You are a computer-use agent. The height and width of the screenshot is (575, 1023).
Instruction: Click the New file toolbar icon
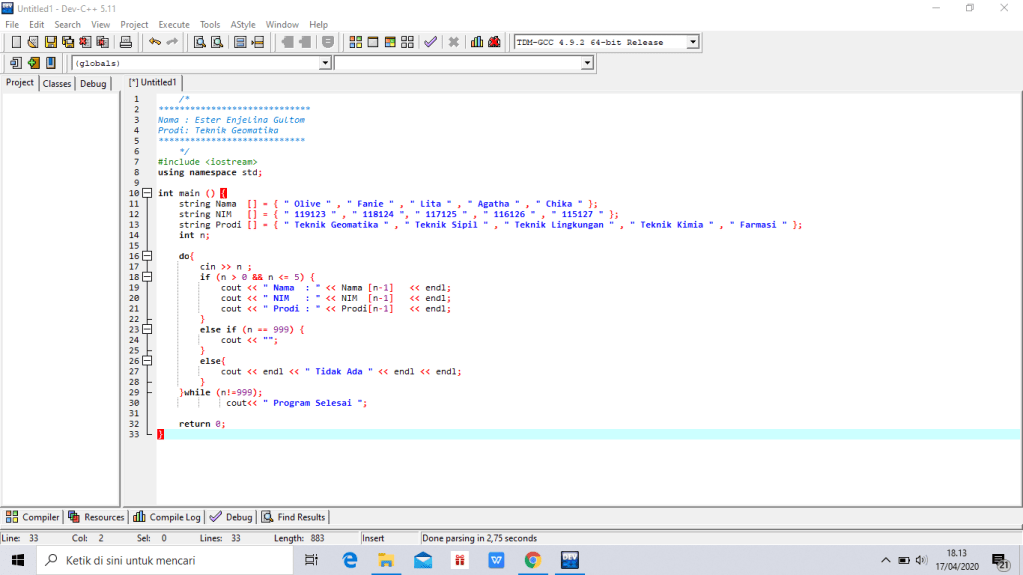[15, 42]
